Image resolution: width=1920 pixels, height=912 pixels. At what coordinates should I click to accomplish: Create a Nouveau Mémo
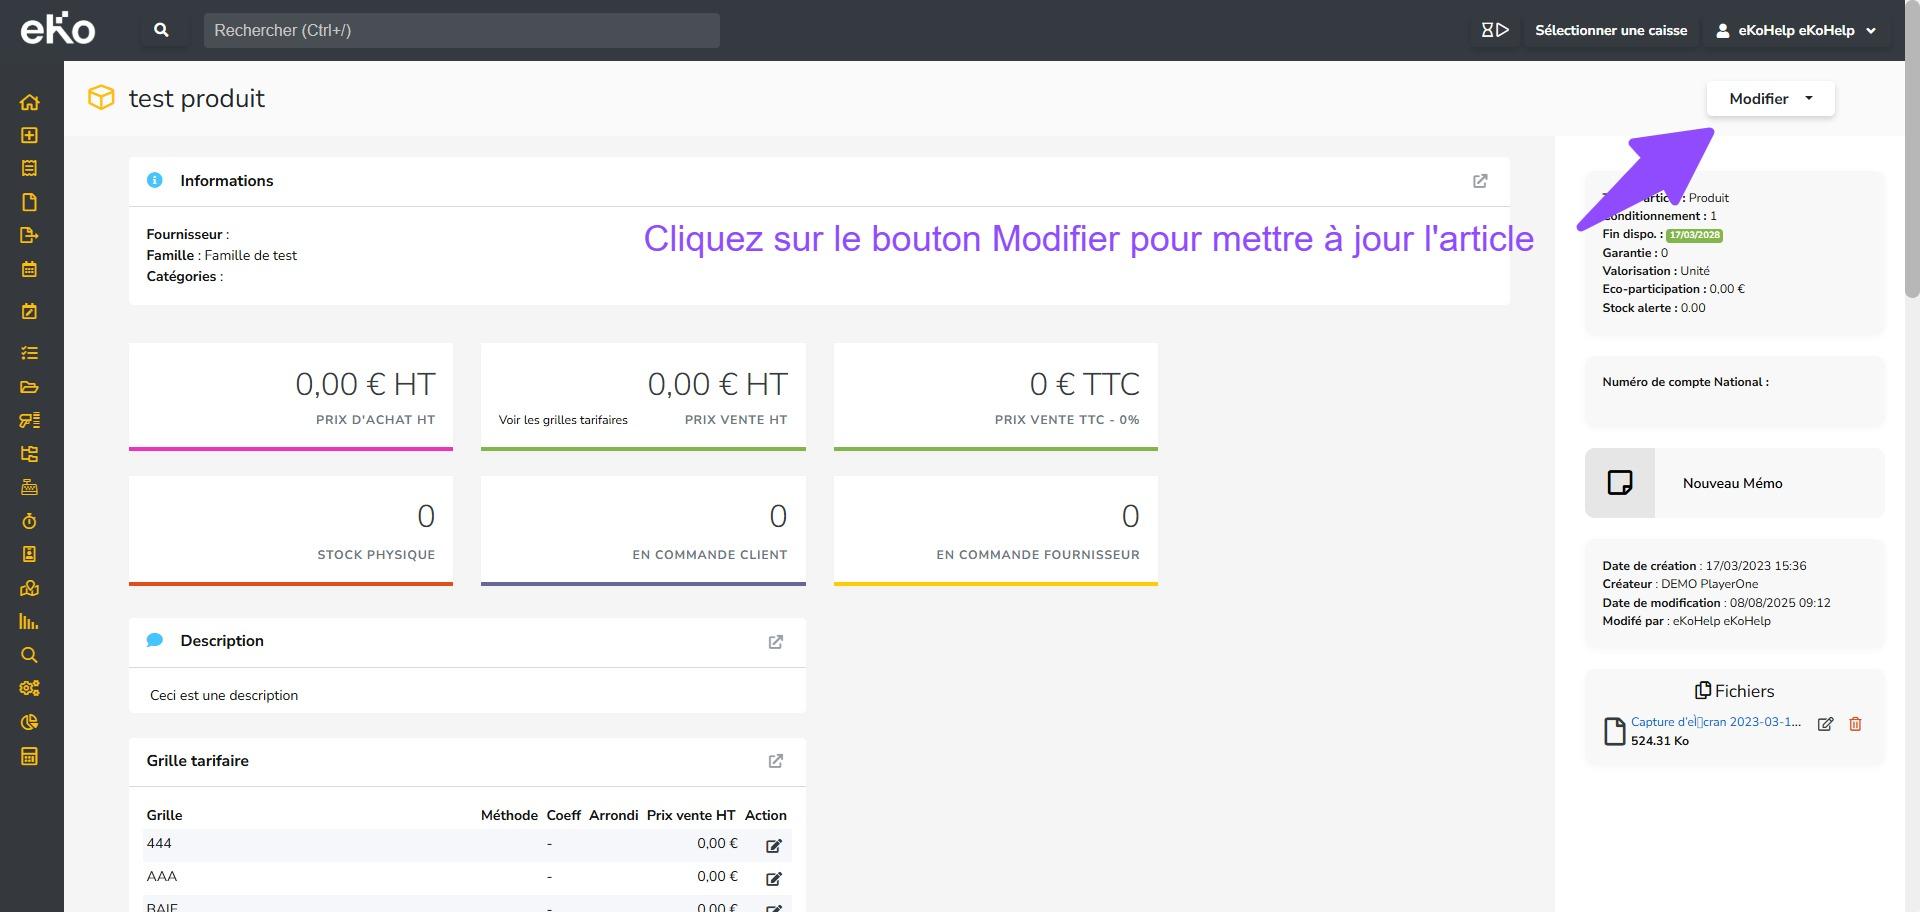[1732, 483]
